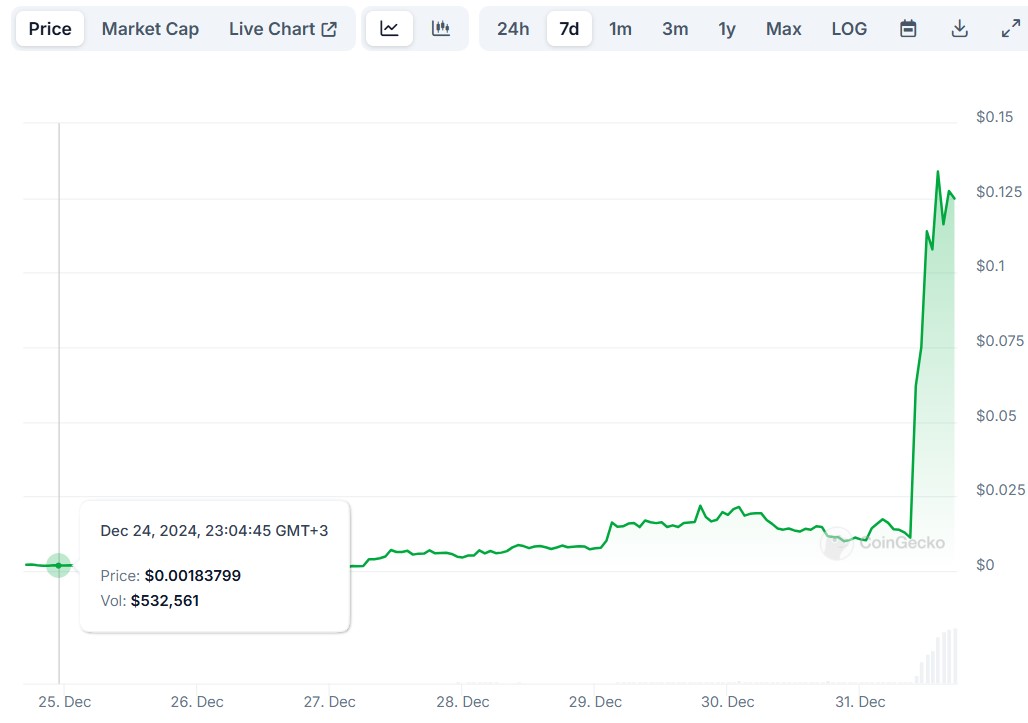Toggle LOG scale on the chart
The image size is (1028, 723).
[x=849, y=29]
